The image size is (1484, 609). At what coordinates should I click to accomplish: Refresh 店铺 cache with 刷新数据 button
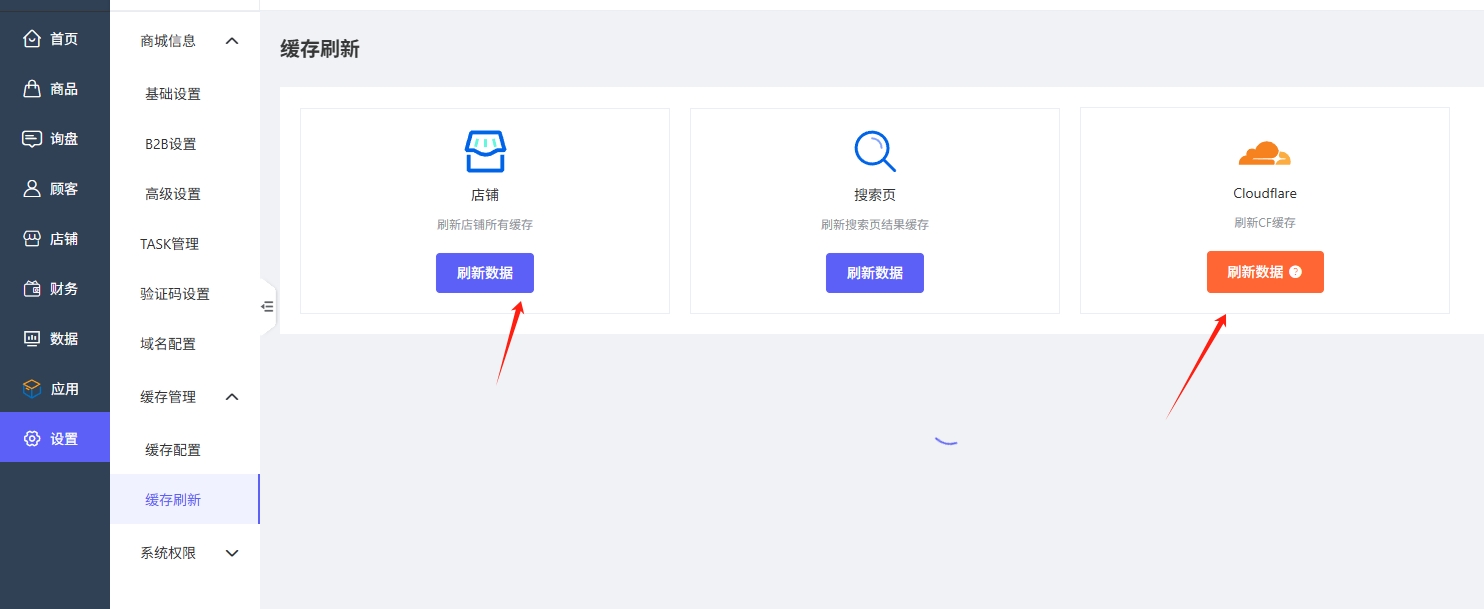(x=485, y=273)
